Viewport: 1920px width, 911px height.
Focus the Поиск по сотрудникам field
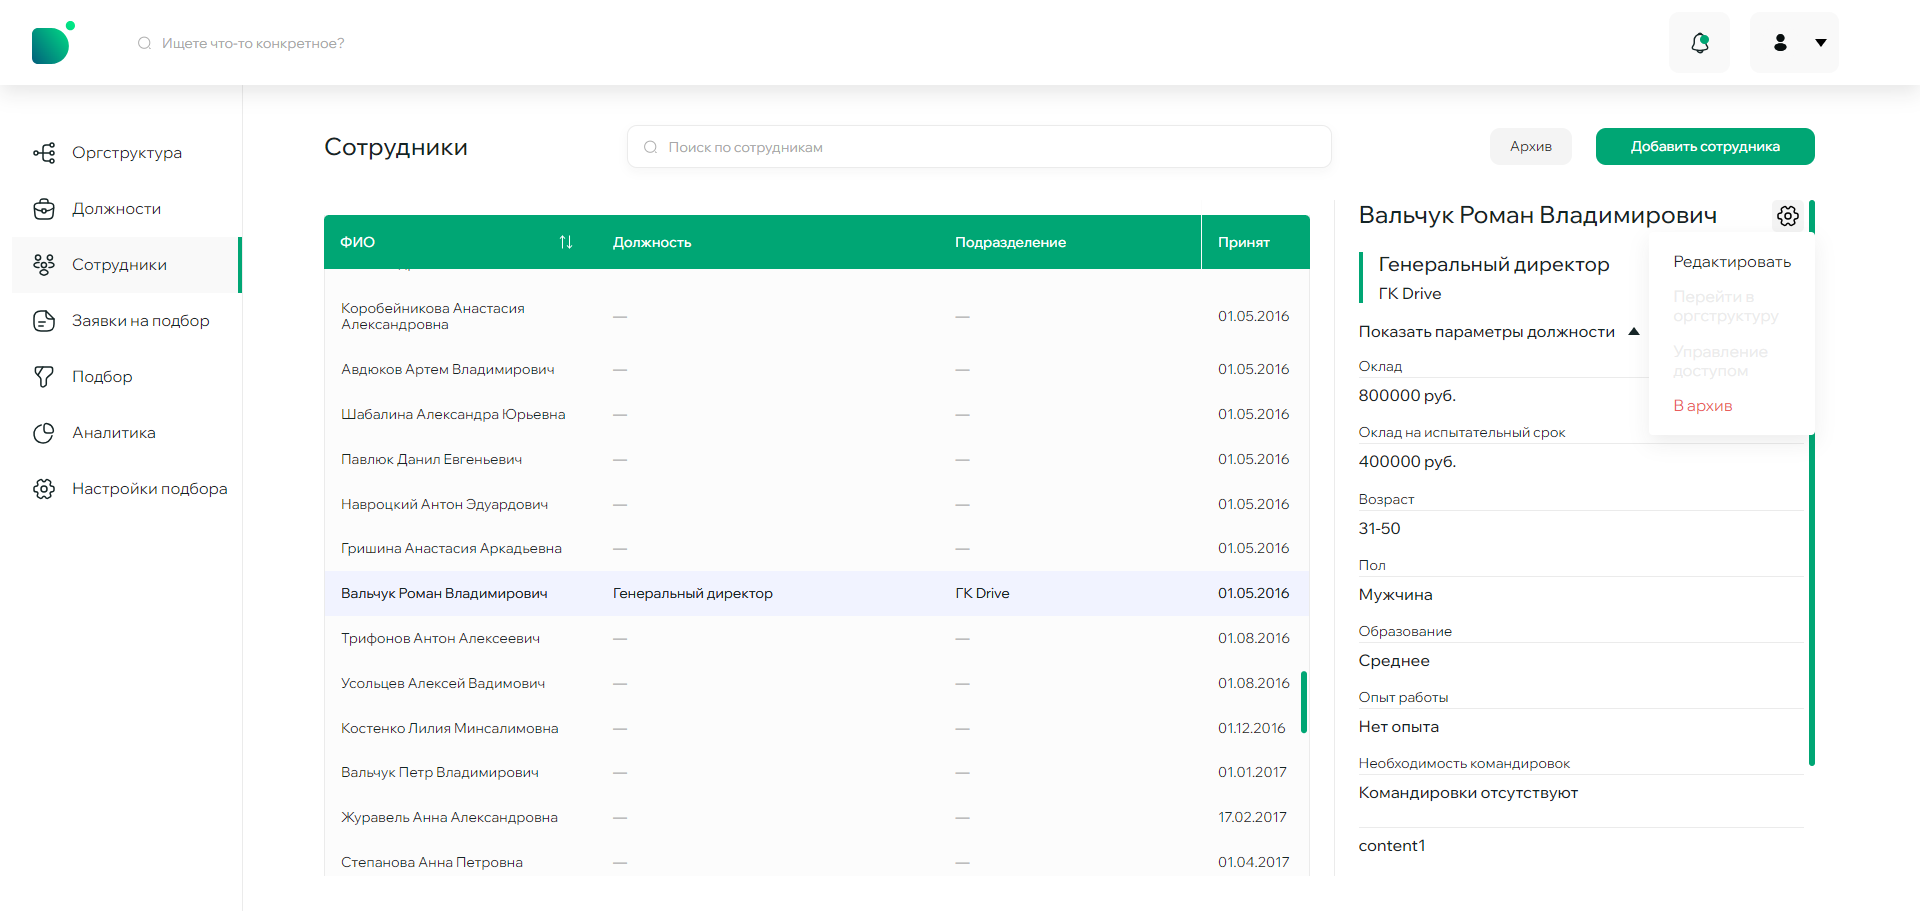979,147
